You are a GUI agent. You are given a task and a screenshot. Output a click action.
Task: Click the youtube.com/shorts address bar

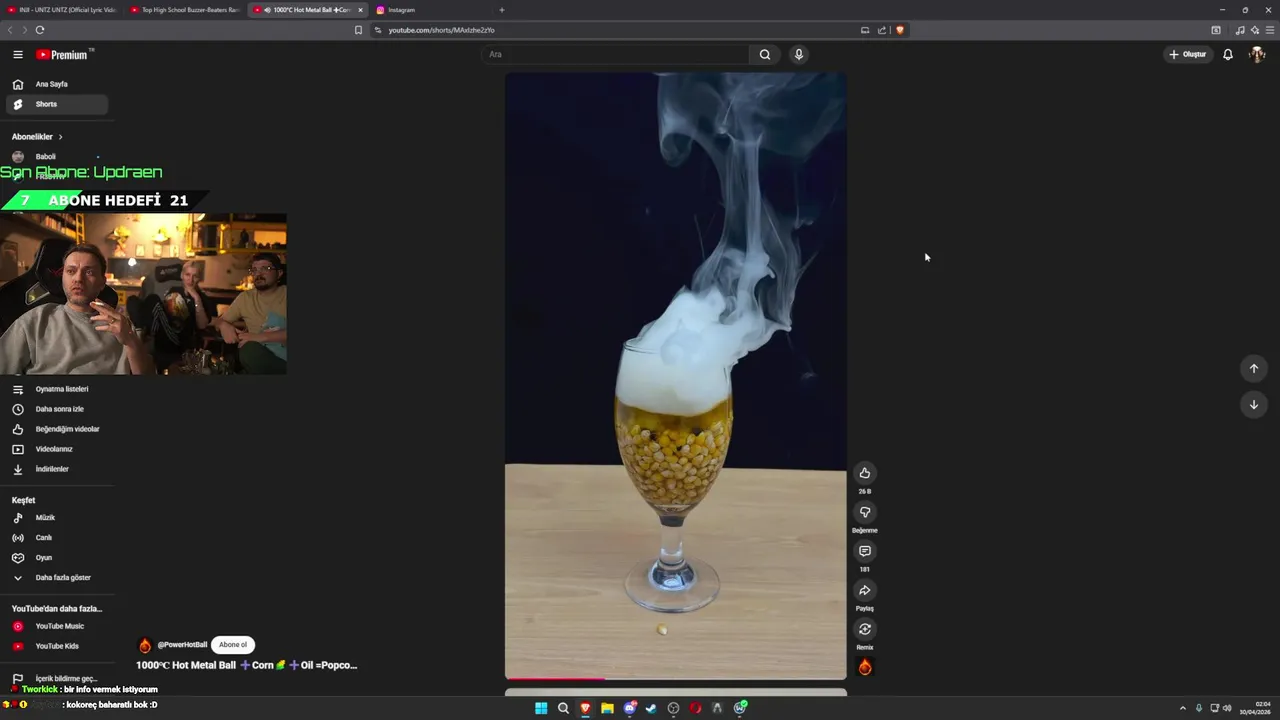(x=620, y=30)
